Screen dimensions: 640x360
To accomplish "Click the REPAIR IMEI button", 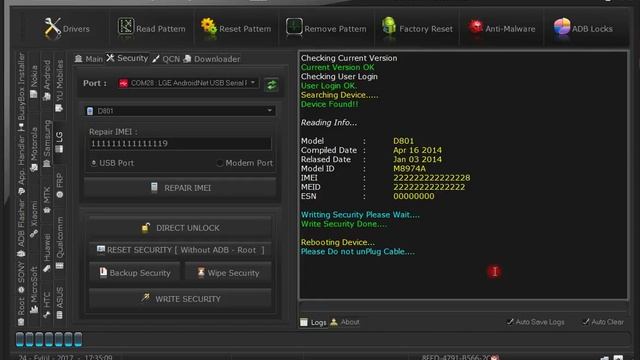I will (x=180, y=188).
